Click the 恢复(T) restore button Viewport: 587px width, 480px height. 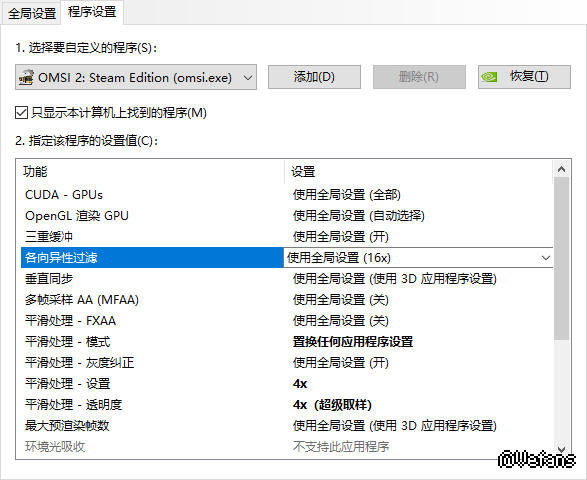pyautogui.click(x=524, y=77)
